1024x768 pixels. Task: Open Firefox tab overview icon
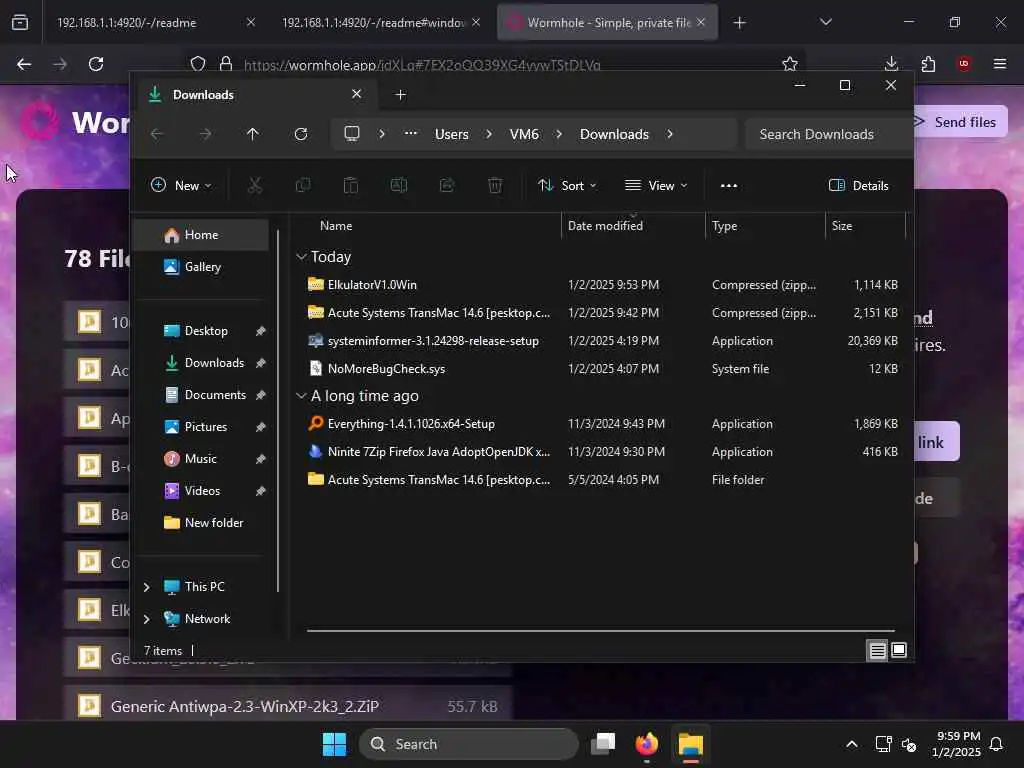point(20,23)
